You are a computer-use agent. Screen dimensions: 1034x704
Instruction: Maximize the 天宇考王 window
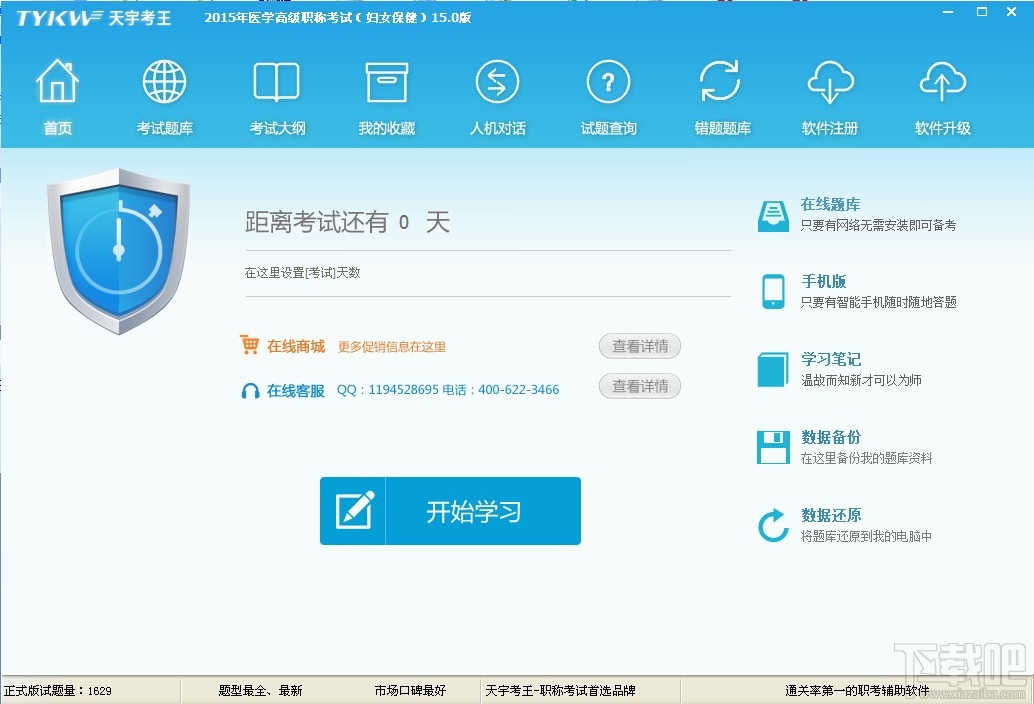982,12
